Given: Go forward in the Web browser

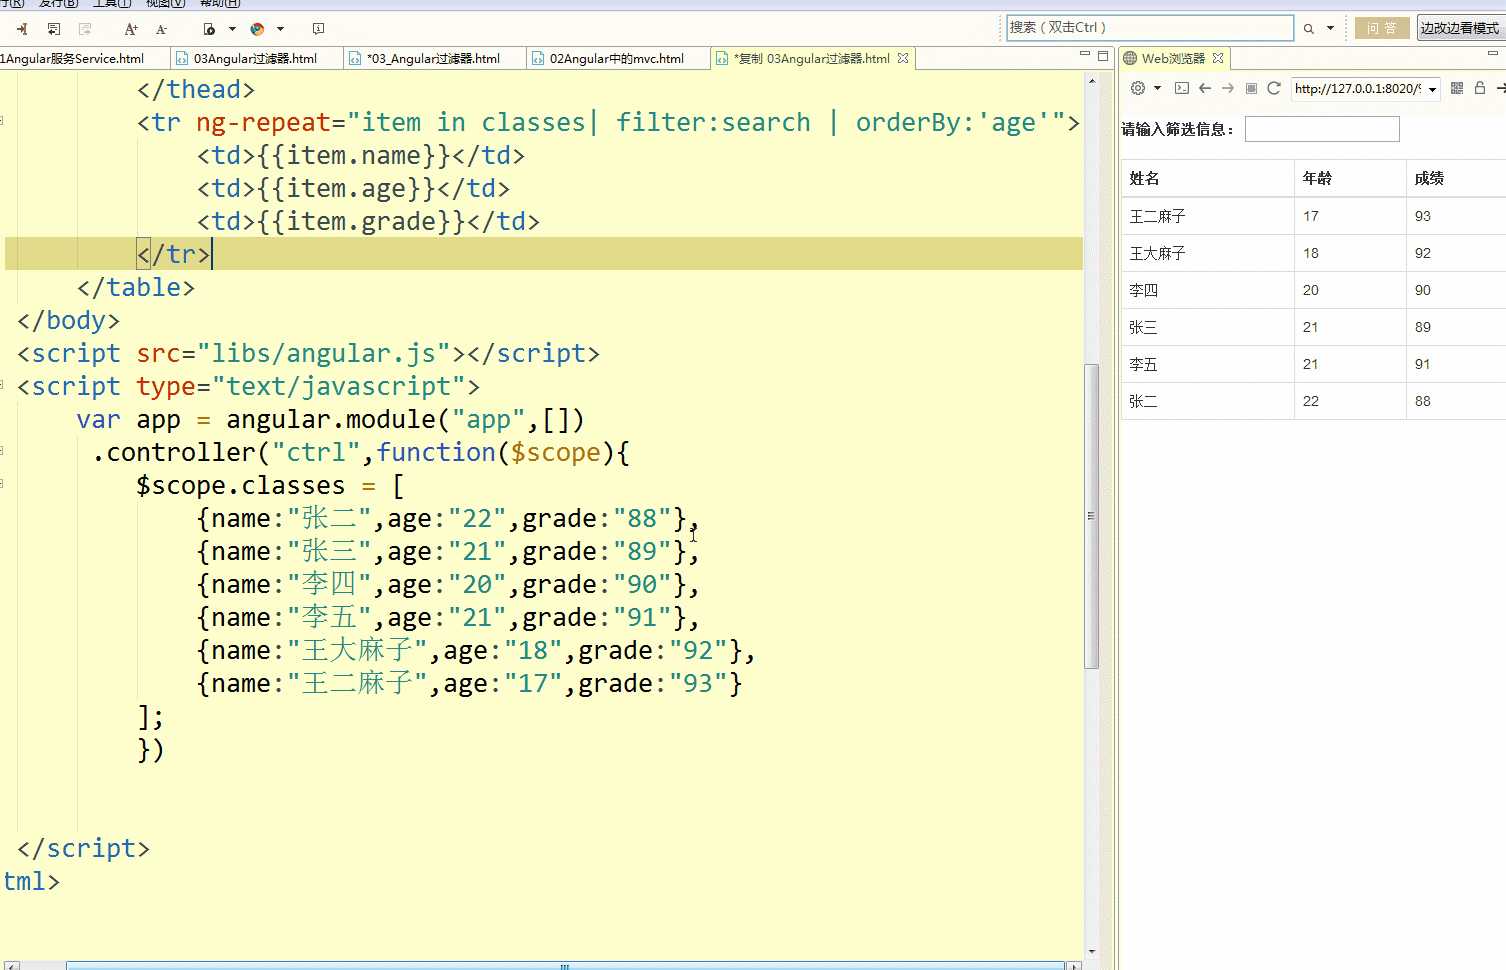Looking at the screenshot, I should (x=1228, y=88).
